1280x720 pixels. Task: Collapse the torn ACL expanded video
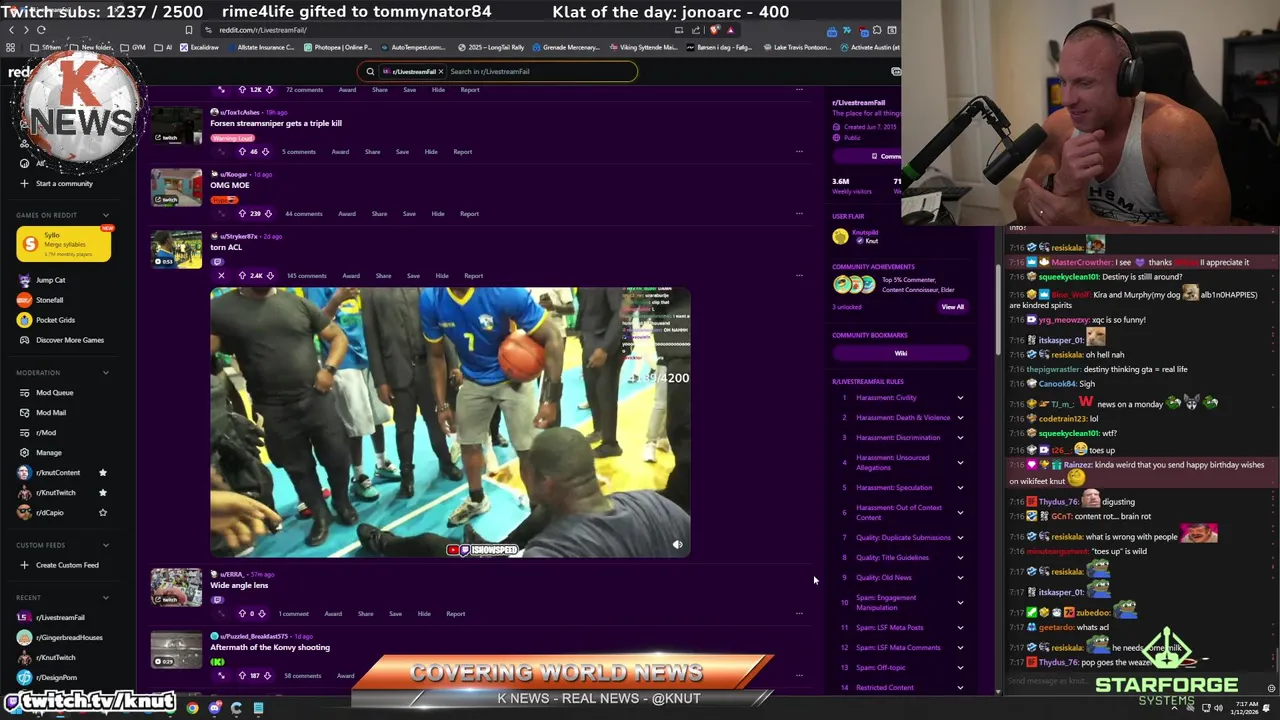coord(221,275)
